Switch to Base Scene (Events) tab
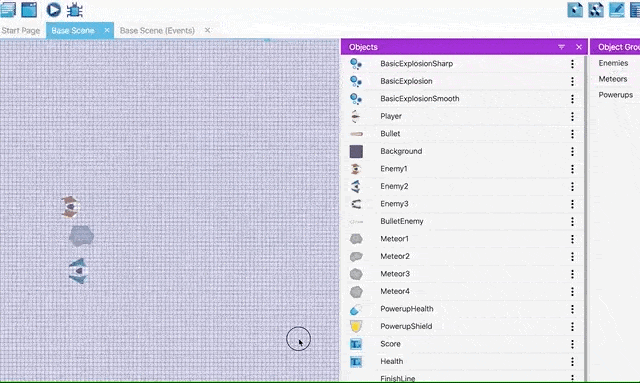This screenshot has height=383, width=640. [x=157, y=31]
